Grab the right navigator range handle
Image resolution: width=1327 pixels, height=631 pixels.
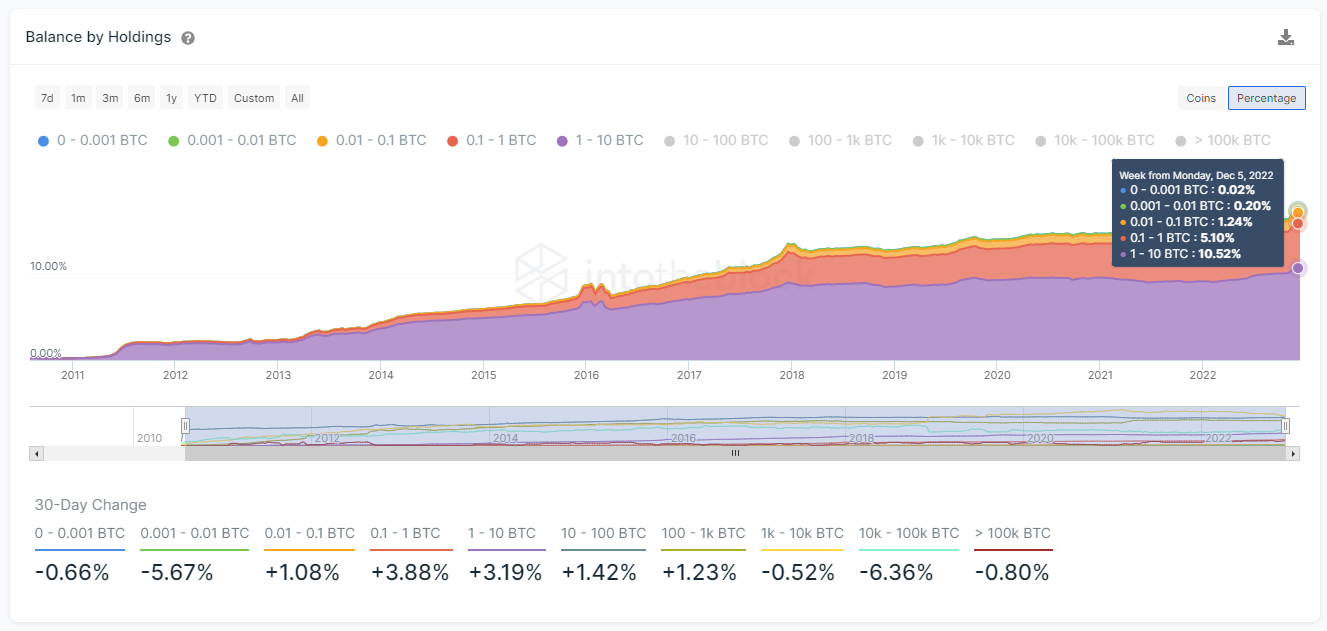[1286, 426]
